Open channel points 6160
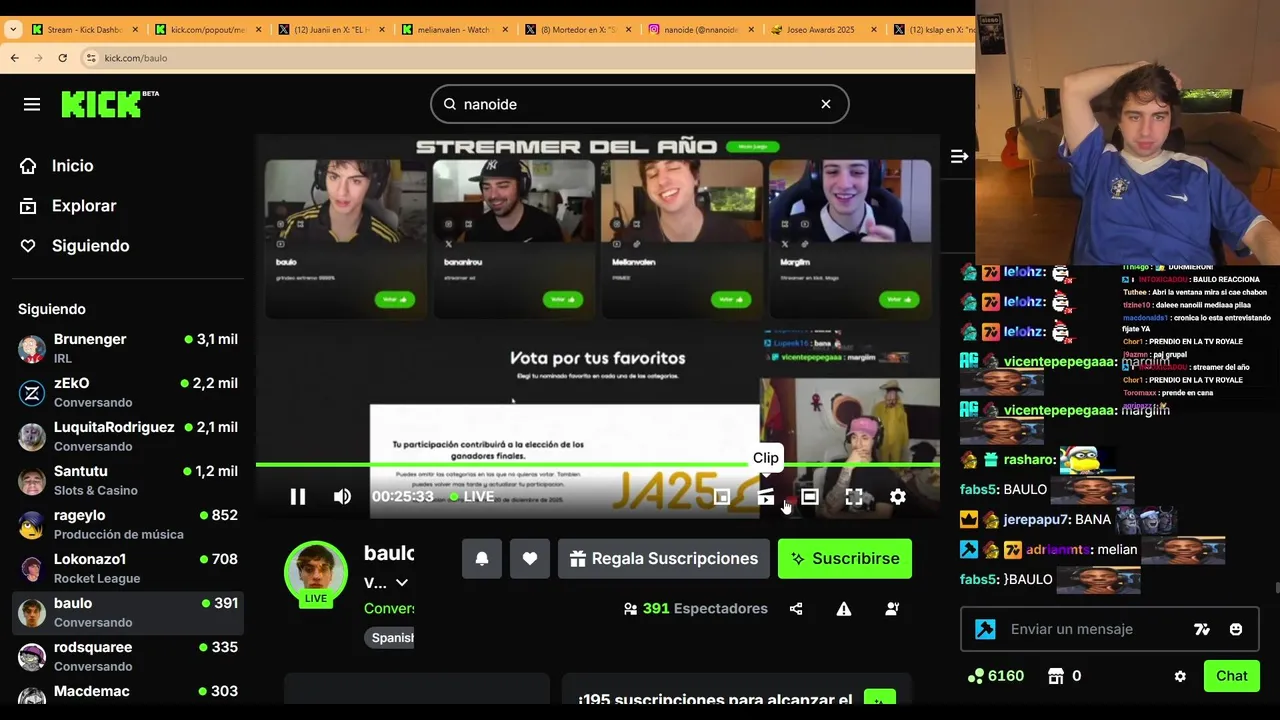This screenshot has width=1280, height=720. coord(996,676)
